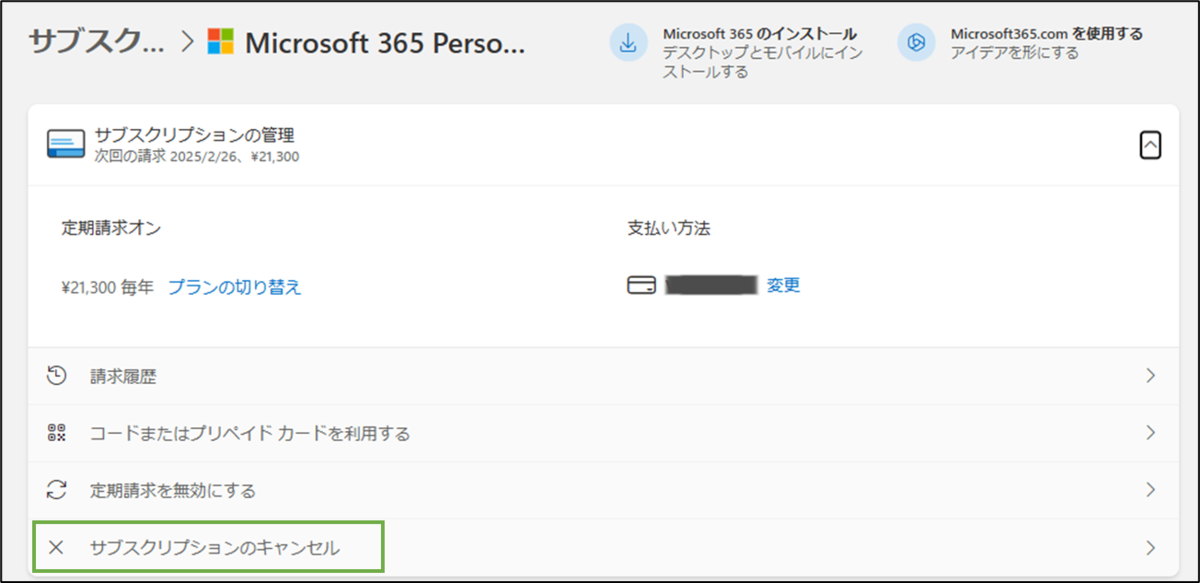Click the refresh arrows icon for 定期請求を無効にする
The width and height of the screenshot is (1200, 583).
[x=57, y=490]
